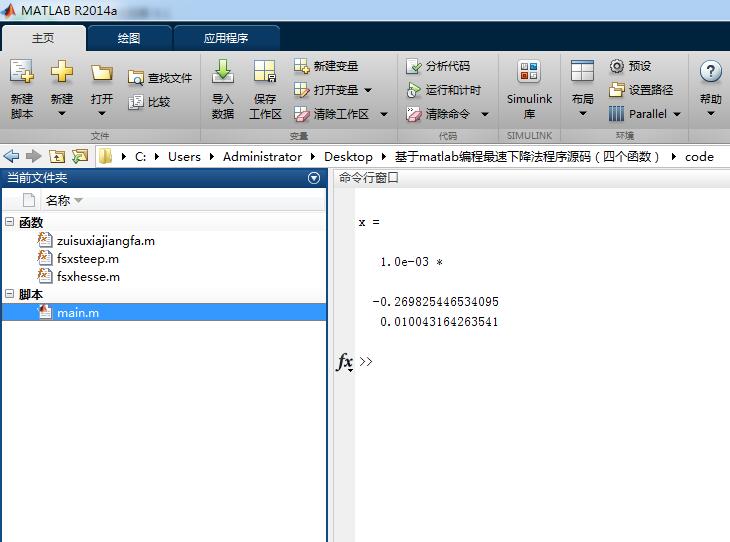Click the Parallel icon
Screen dimensions: 730x542
pos(616,114)
